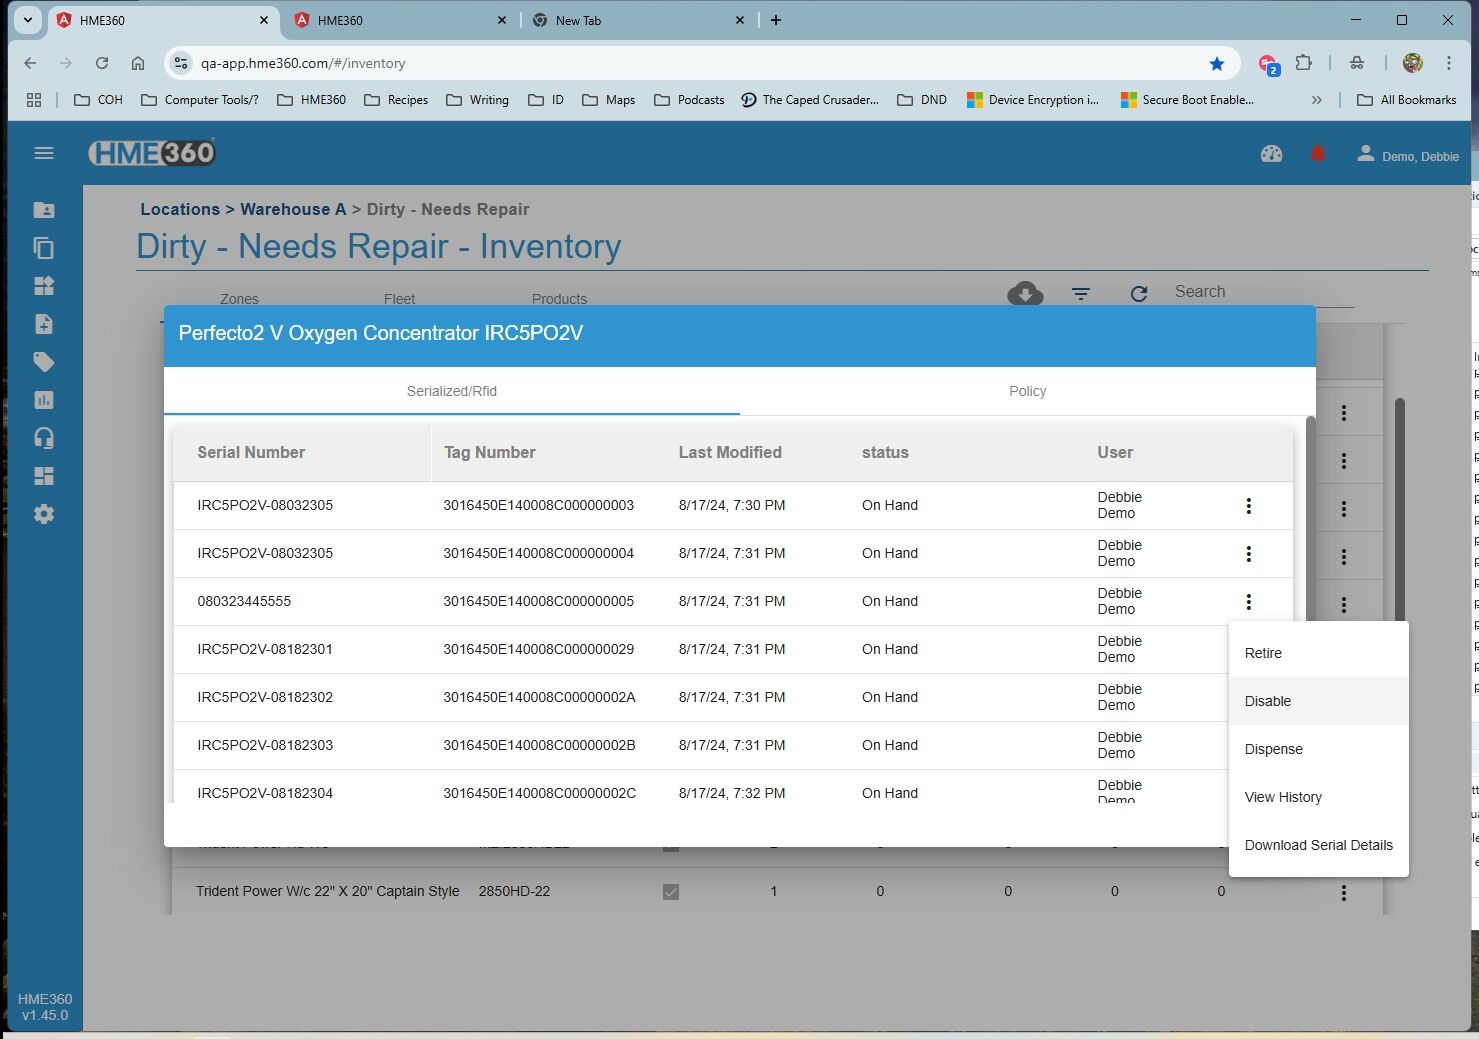The image size is (1479, 1039).
Task: Open the widgets sidebar icon with diamond
Action: click(x=43, y=286)
